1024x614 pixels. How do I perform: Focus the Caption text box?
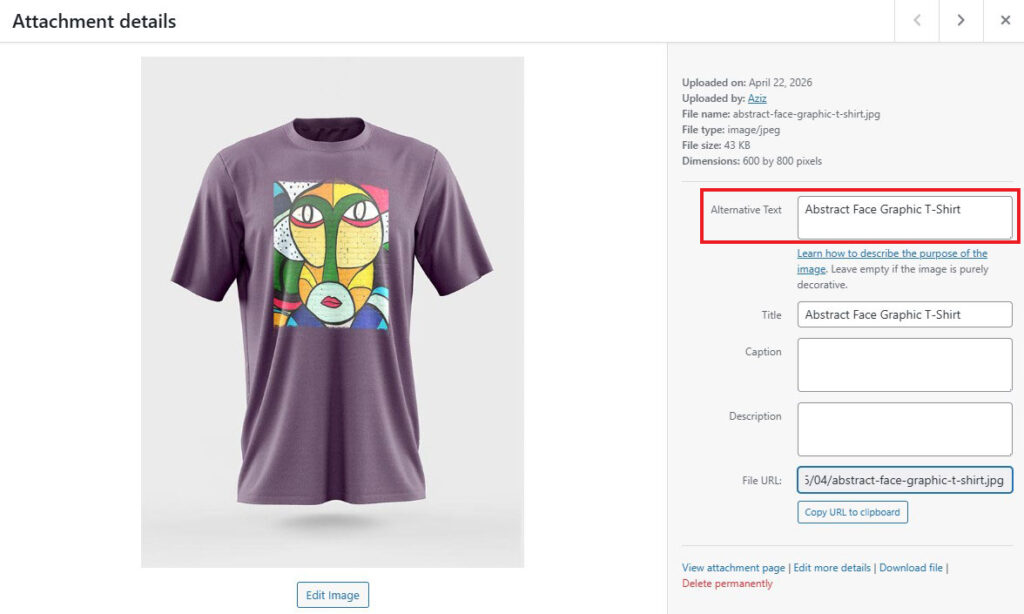[x=904, y=364]
